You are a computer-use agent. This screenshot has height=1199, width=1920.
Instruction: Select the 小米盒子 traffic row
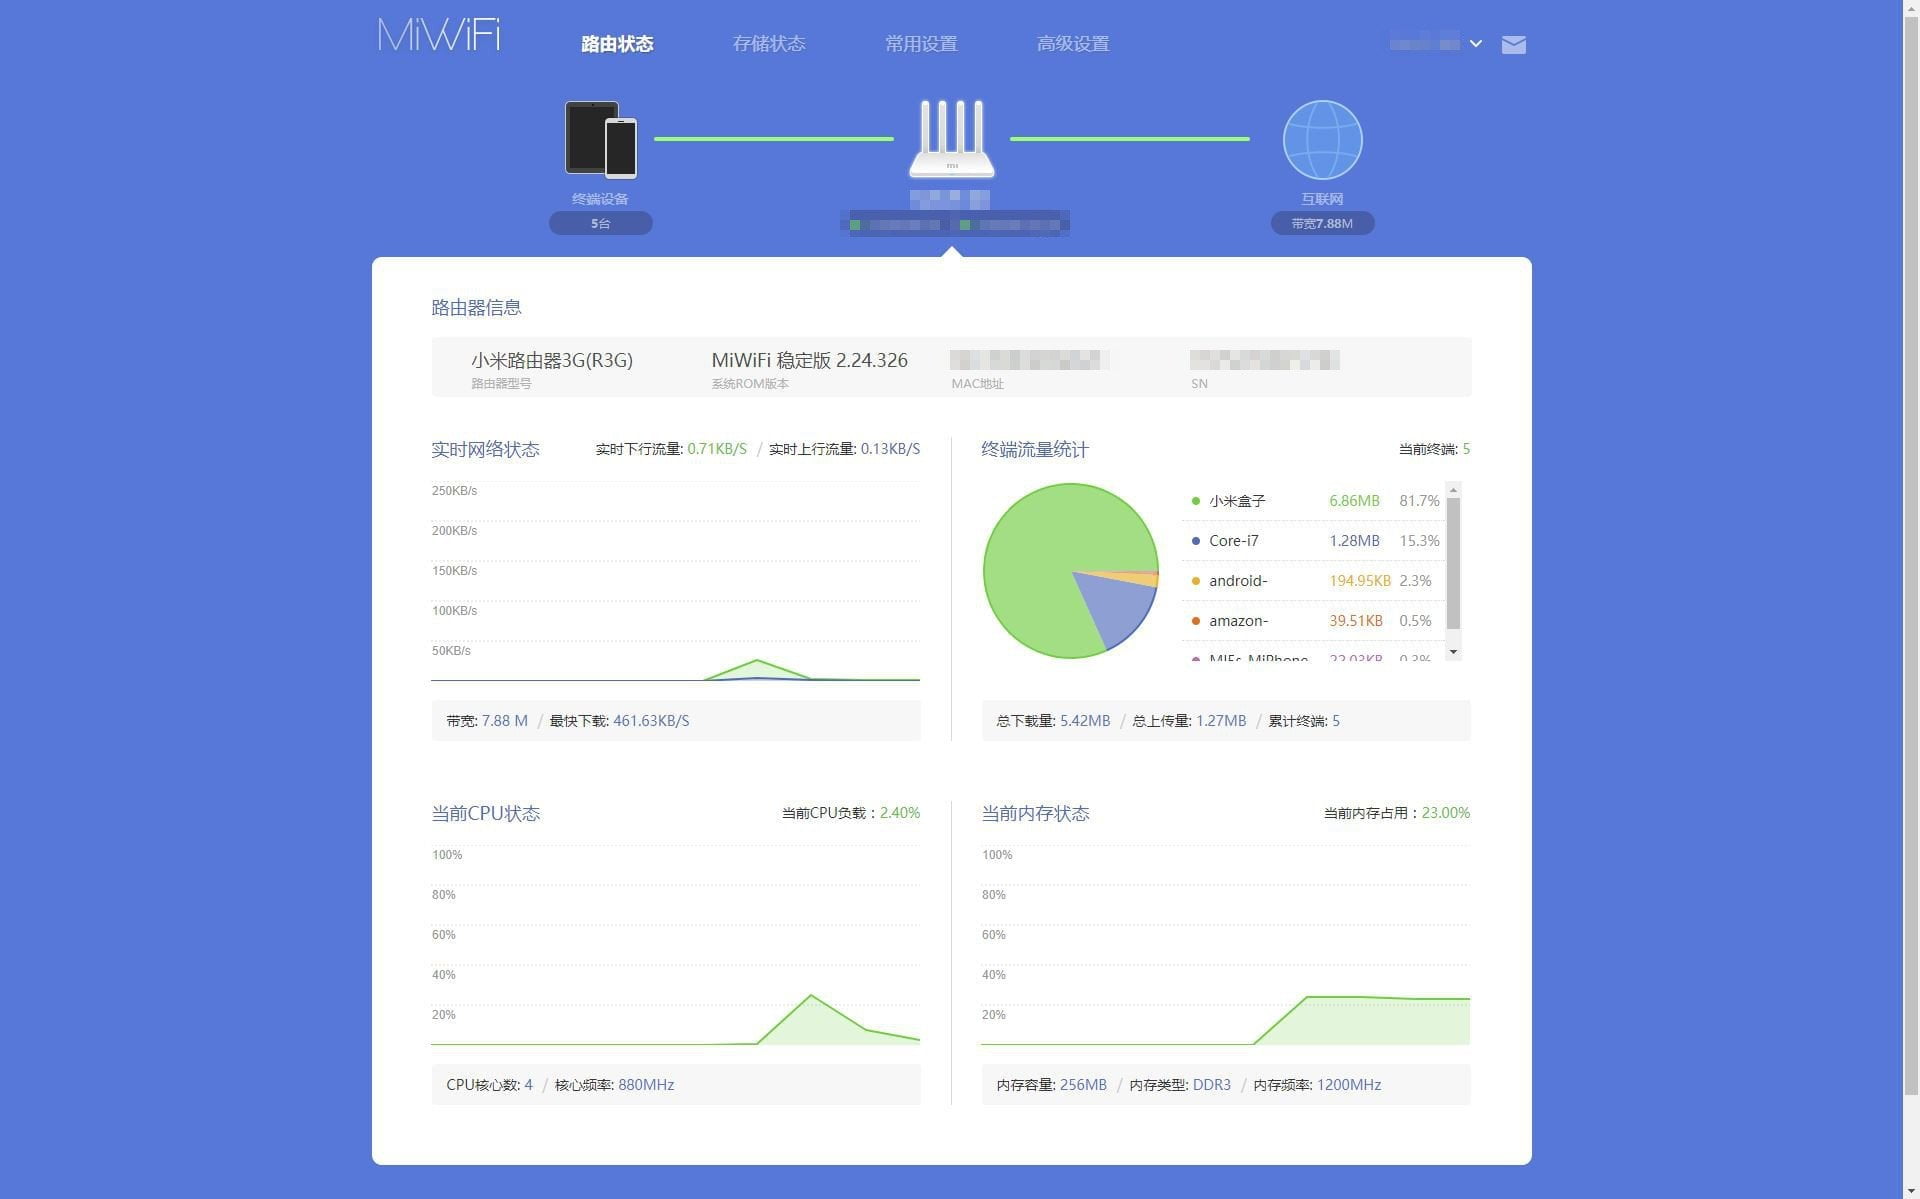[x=1314, y=500]
